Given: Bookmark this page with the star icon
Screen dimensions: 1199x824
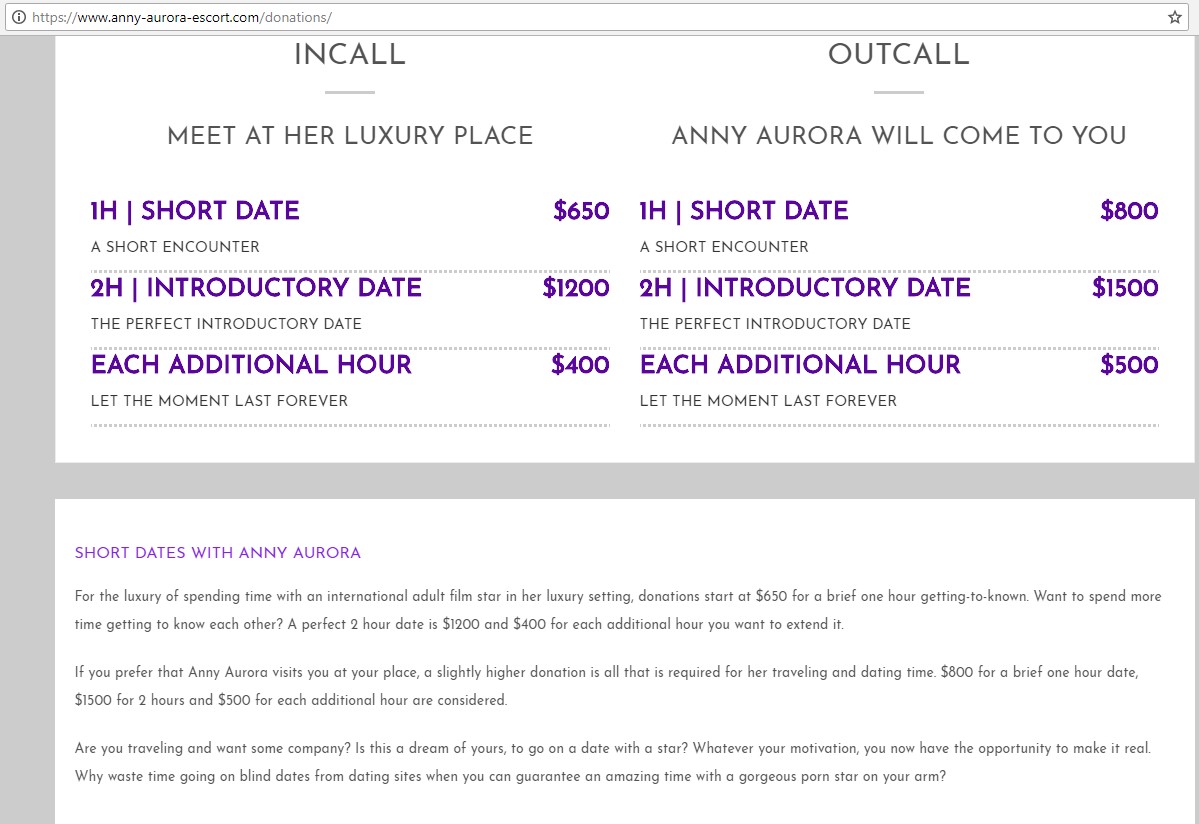Looking at the screenshot, I should [x=1175, y=17].
